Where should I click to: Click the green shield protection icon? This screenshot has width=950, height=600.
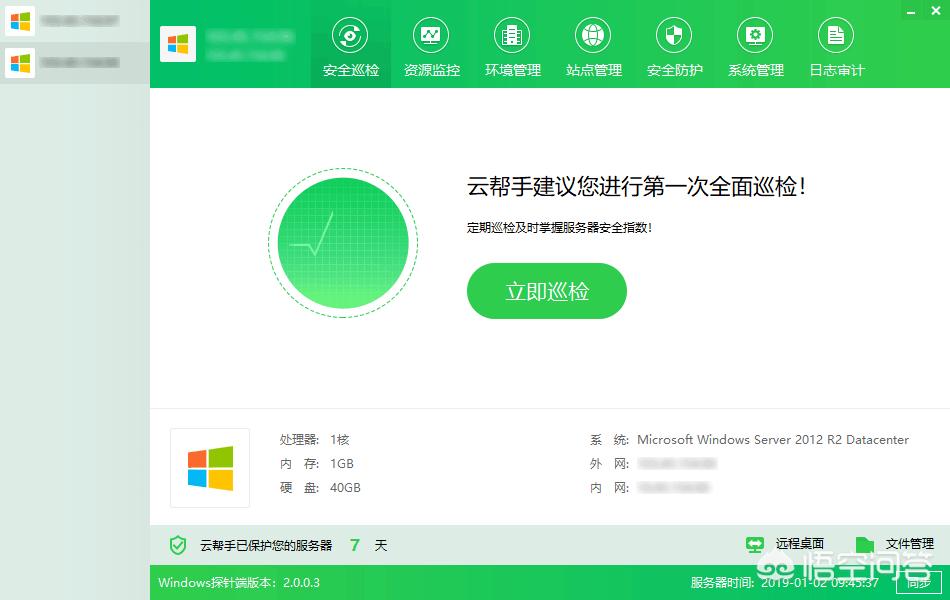coord(178,545)
